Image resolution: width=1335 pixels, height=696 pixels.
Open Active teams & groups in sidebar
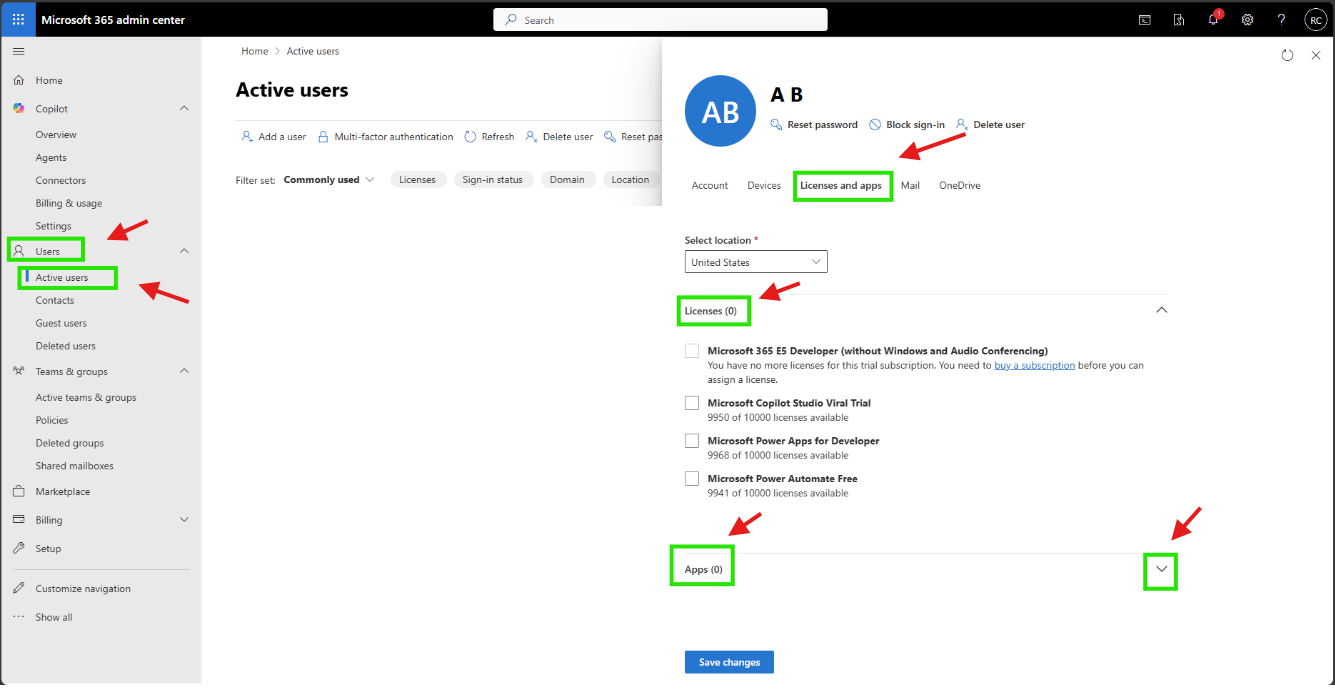[x=86, y=397]
